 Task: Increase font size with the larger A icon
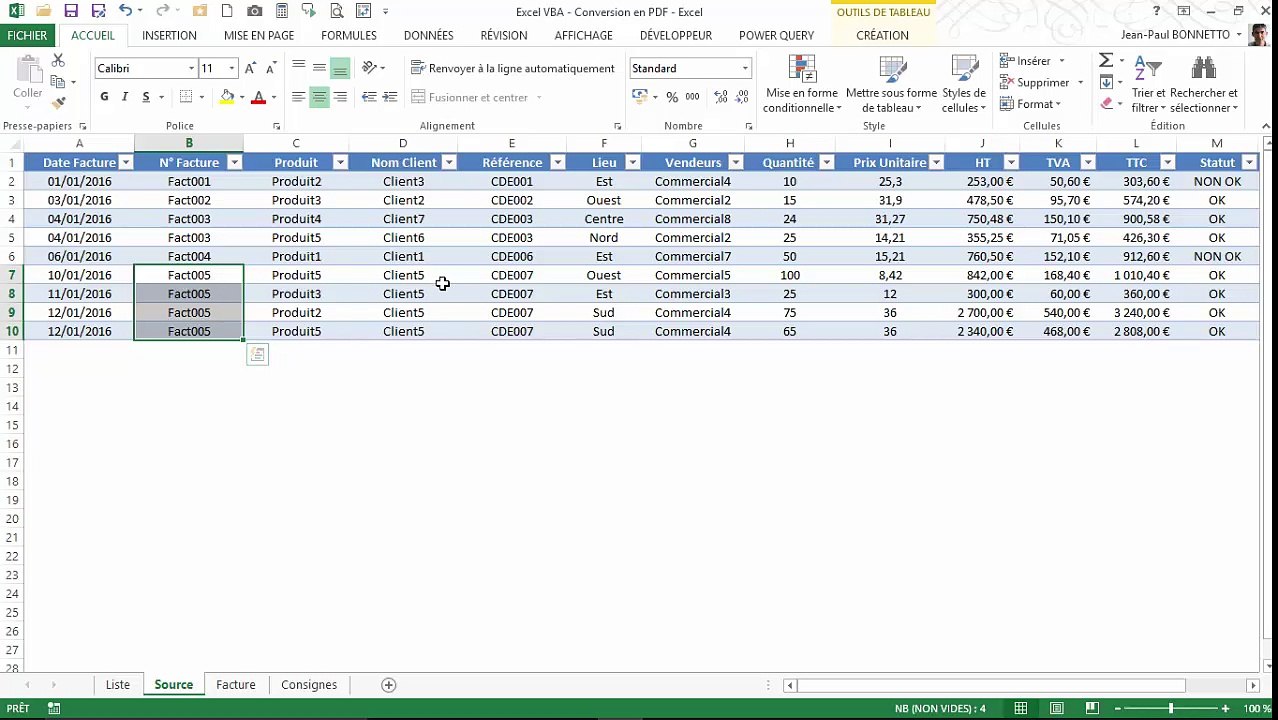[x=250, y=68]
